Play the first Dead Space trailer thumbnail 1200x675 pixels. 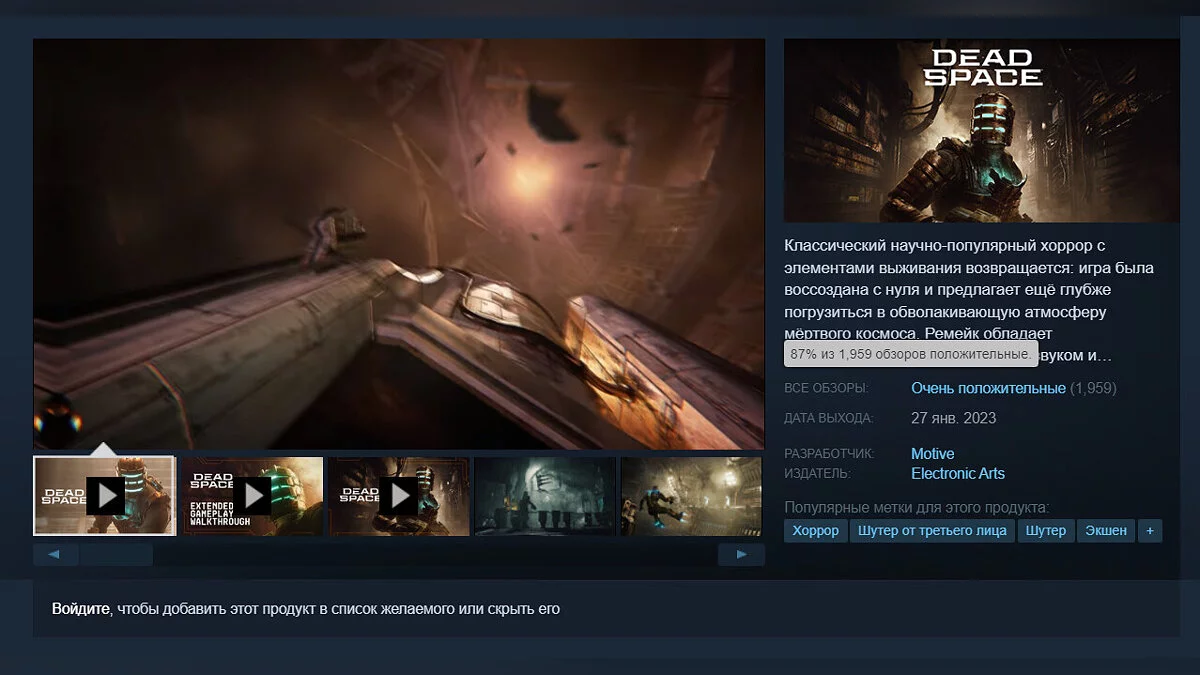pos(105,496)
